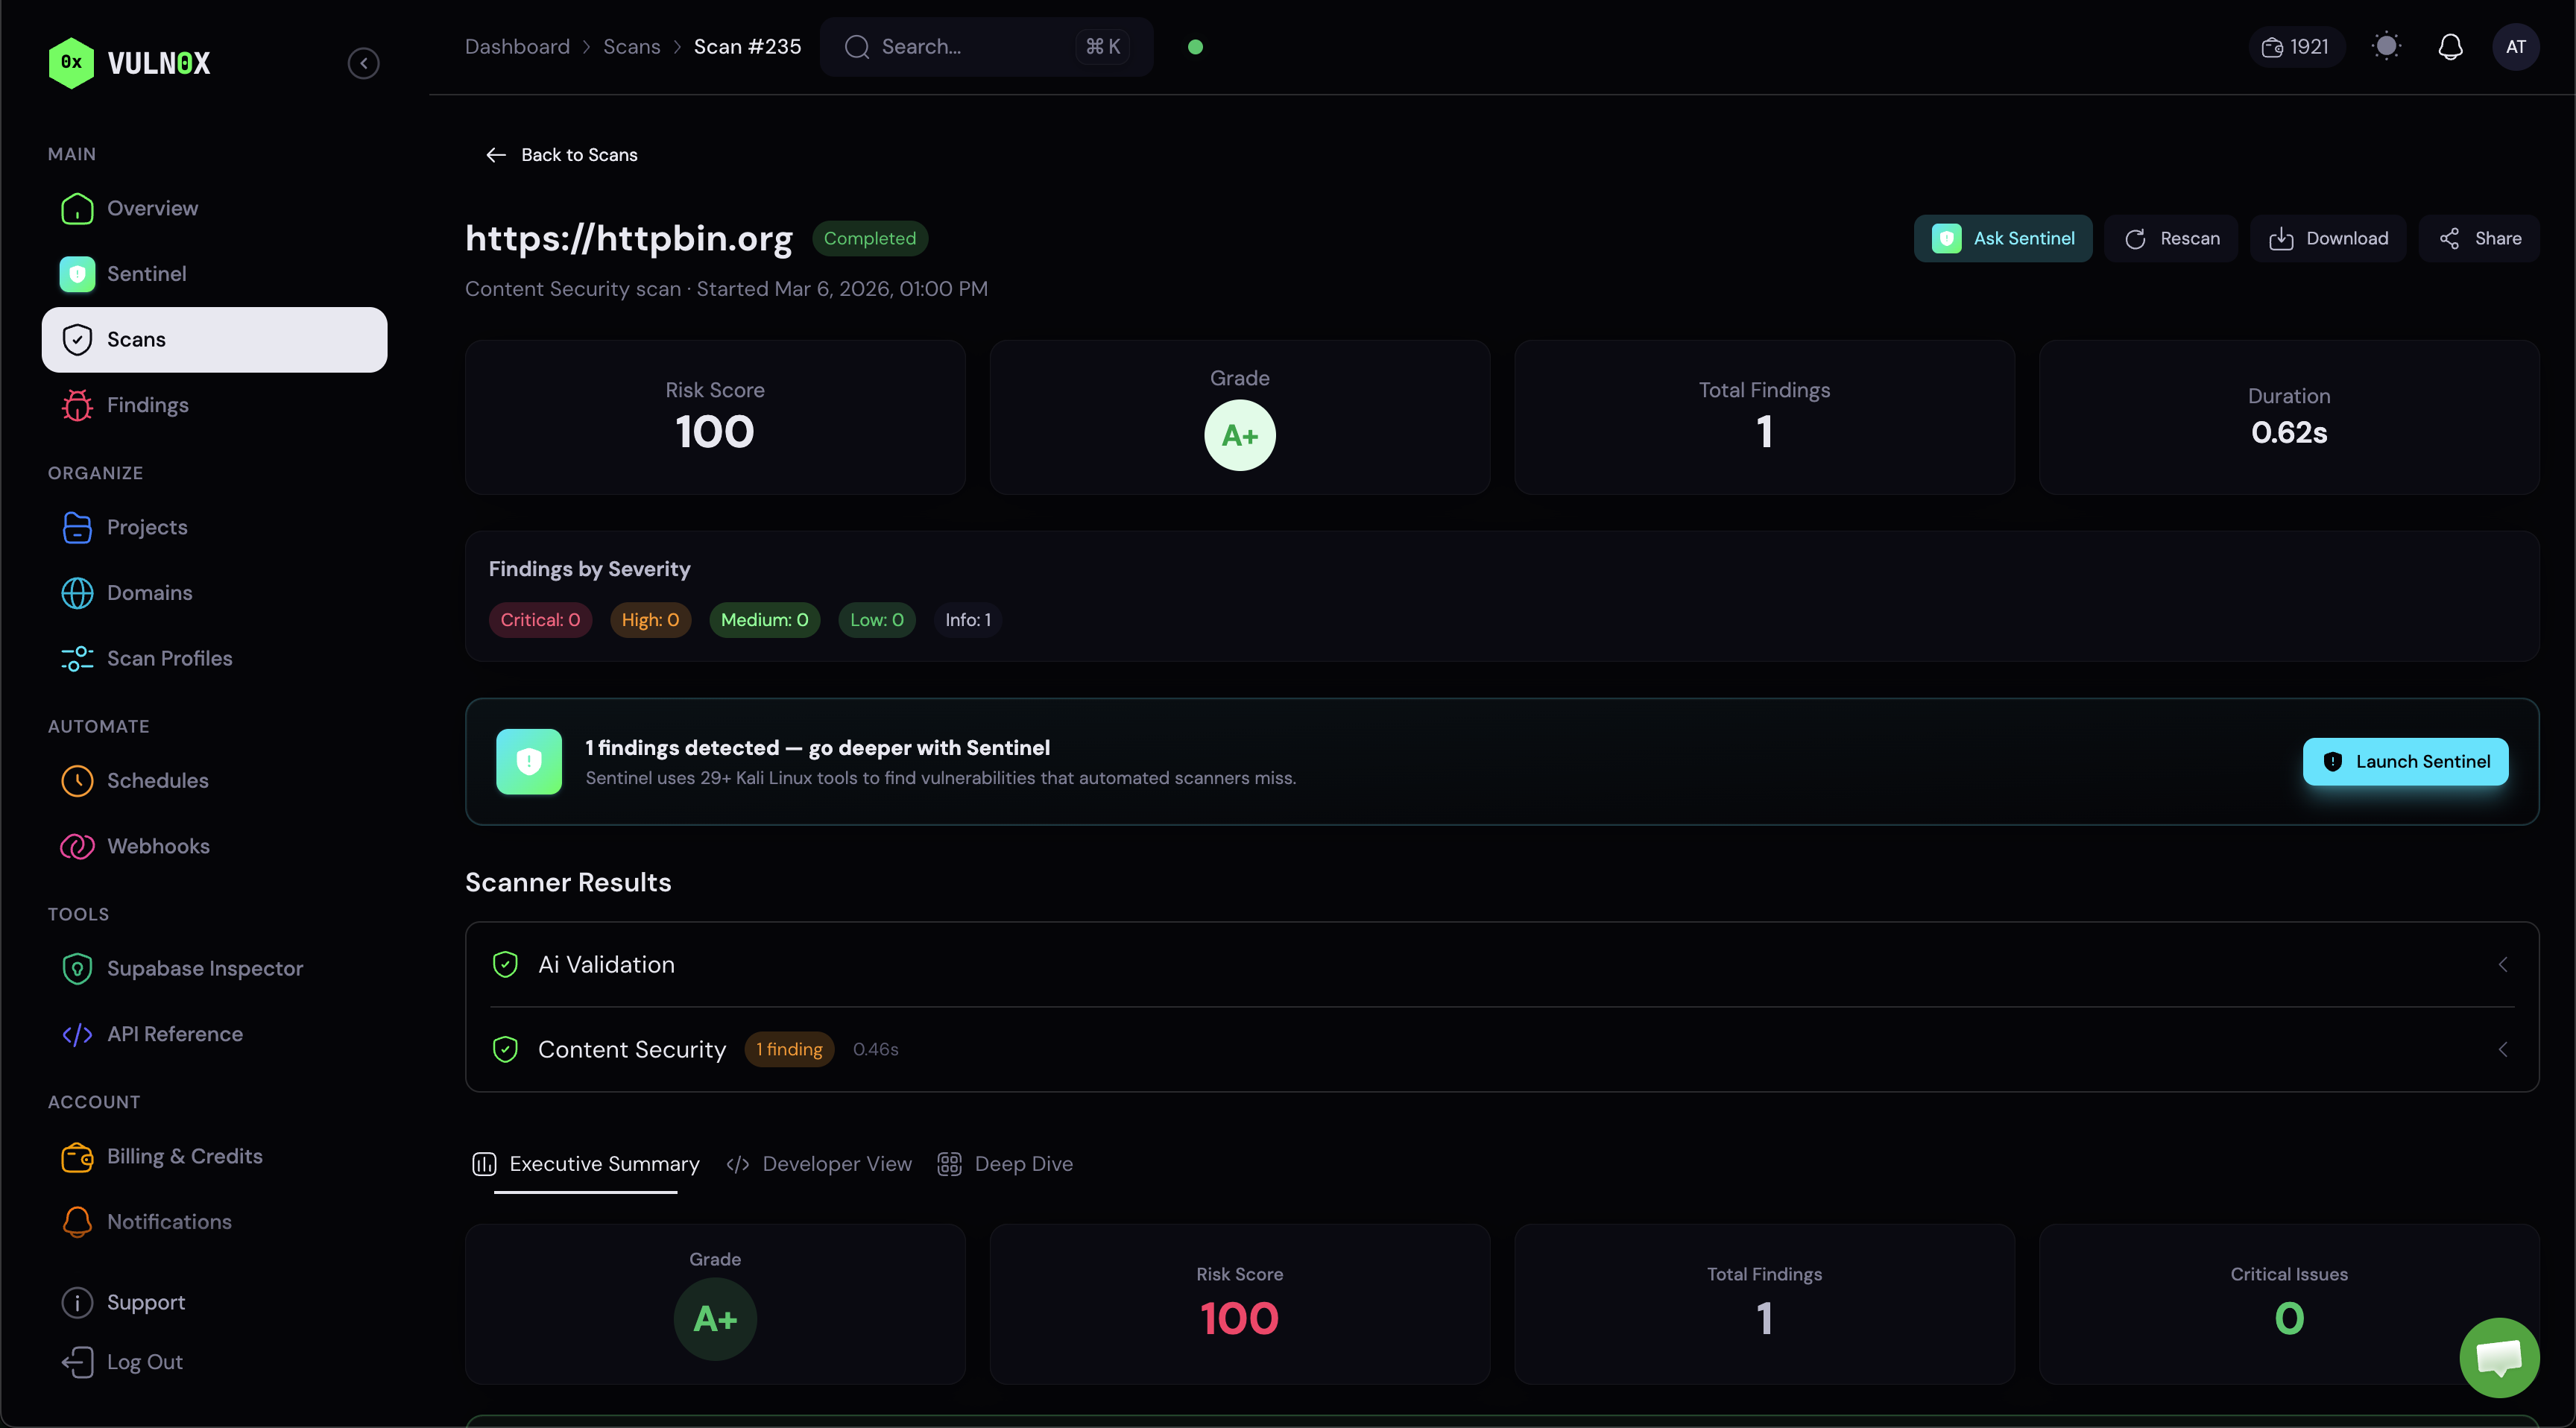Open the Supabase Inspector tool
Screen dimensions: 2576x1428
(205, 967)
